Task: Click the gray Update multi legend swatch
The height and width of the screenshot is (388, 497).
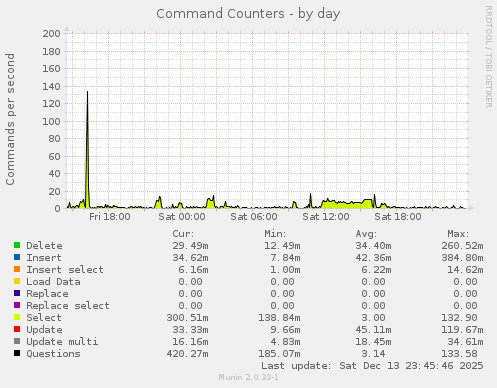Action: (17, 341)
